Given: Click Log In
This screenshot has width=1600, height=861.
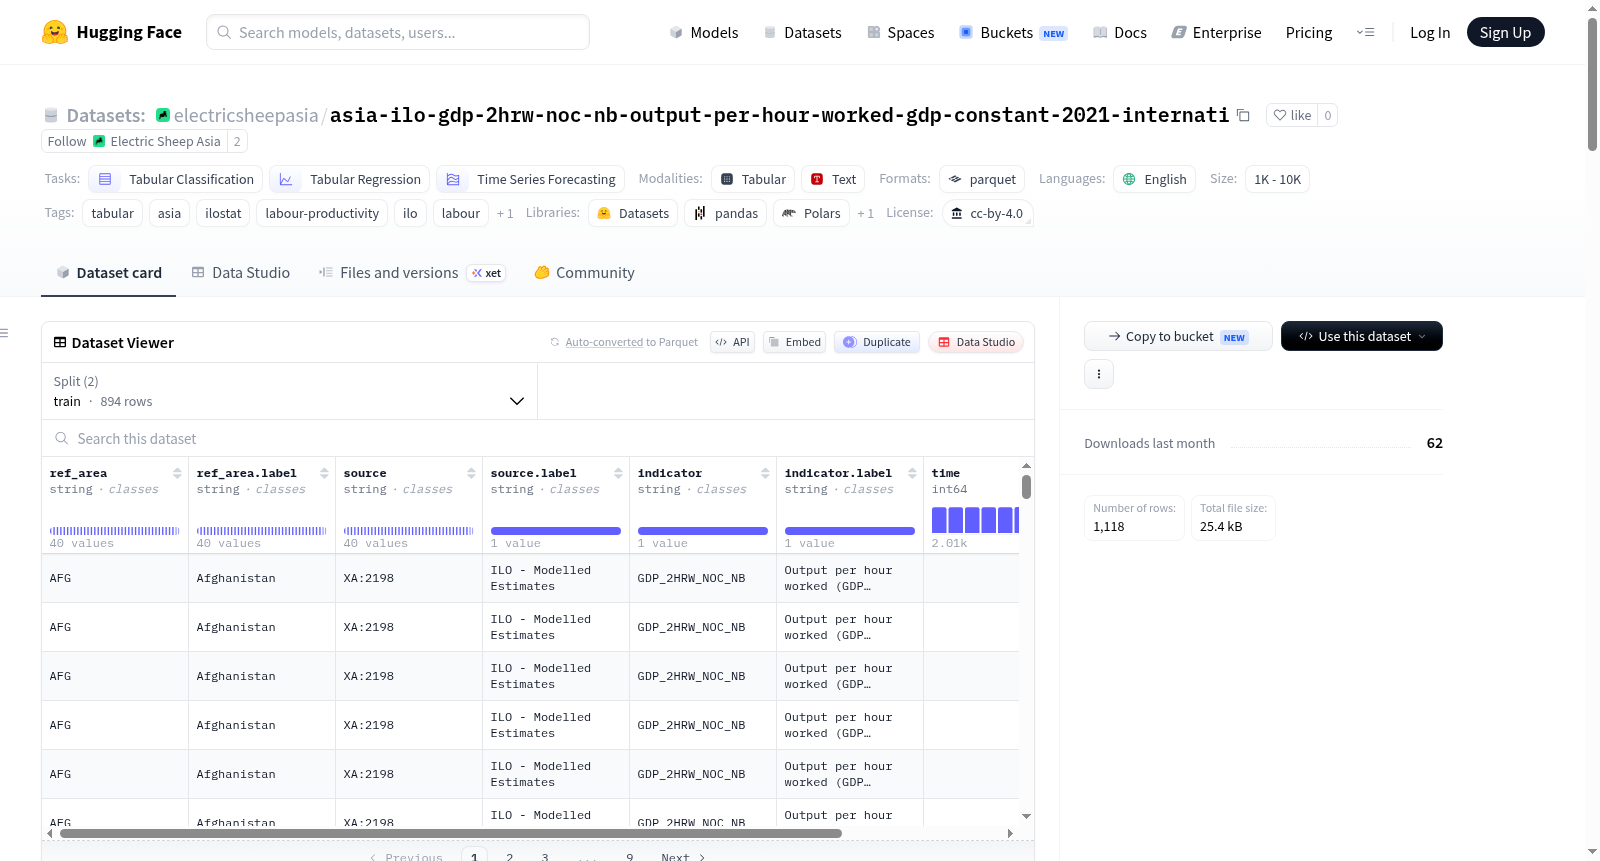Looking at the screenshot, I should [x=1430, y=32].
